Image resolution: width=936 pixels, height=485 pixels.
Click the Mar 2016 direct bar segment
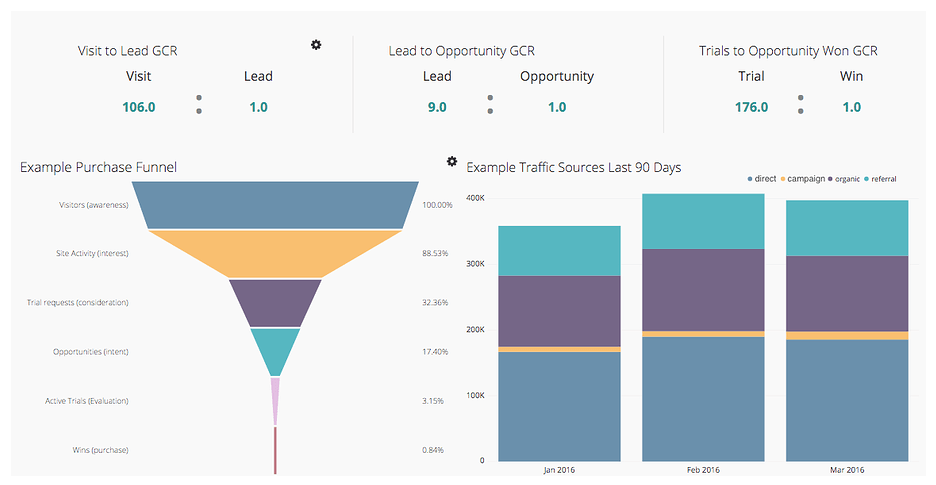(847, 400)
